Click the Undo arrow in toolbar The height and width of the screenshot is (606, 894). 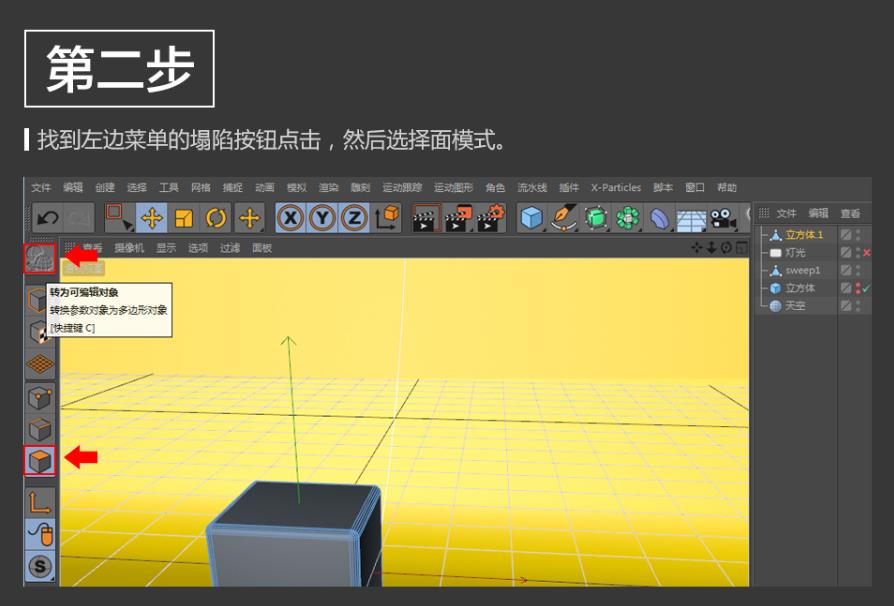click(x=47, y=217)
